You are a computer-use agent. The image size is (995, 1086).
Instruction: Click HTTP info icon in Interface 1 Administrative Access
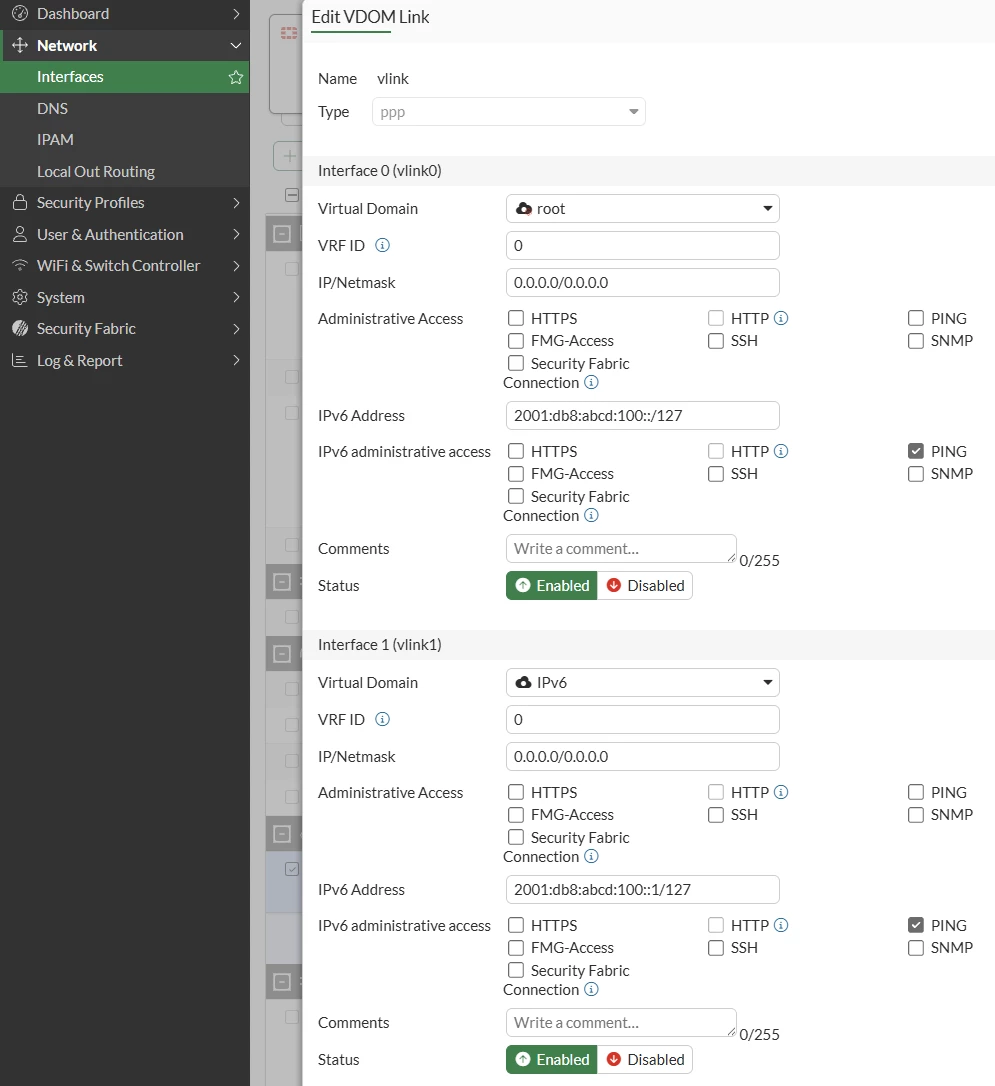click(x=781, y=792)
